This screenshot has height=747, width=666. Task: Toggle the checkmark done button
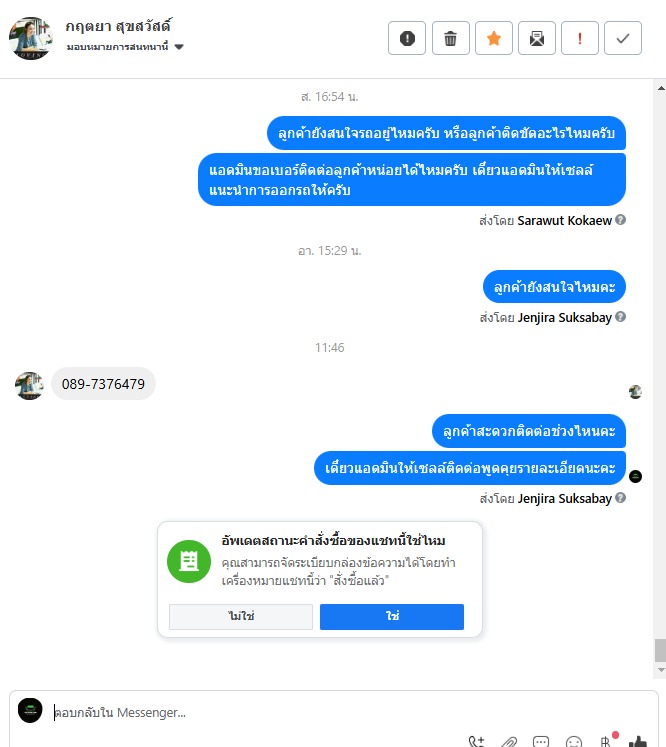pos(623,38)
